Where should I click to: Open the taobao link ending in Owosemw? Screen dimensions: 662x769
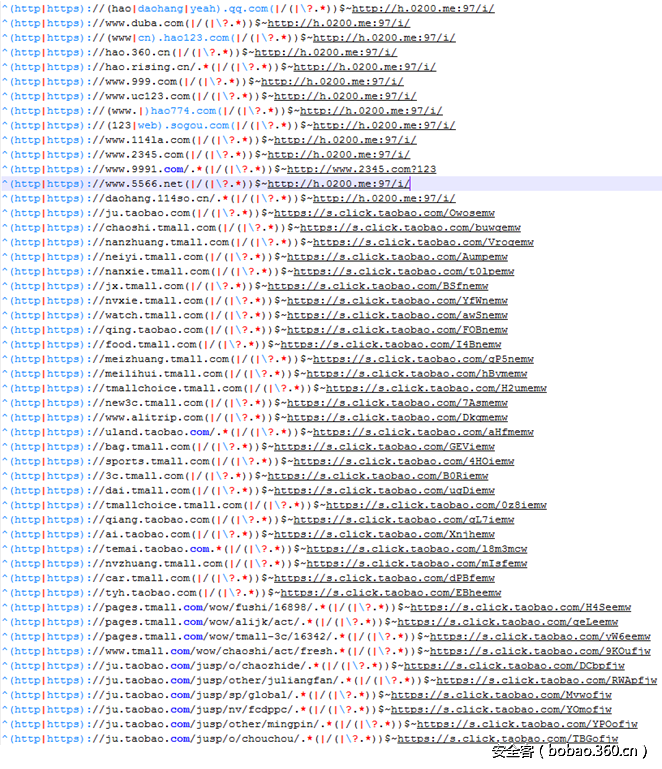[x=384, y=213]
